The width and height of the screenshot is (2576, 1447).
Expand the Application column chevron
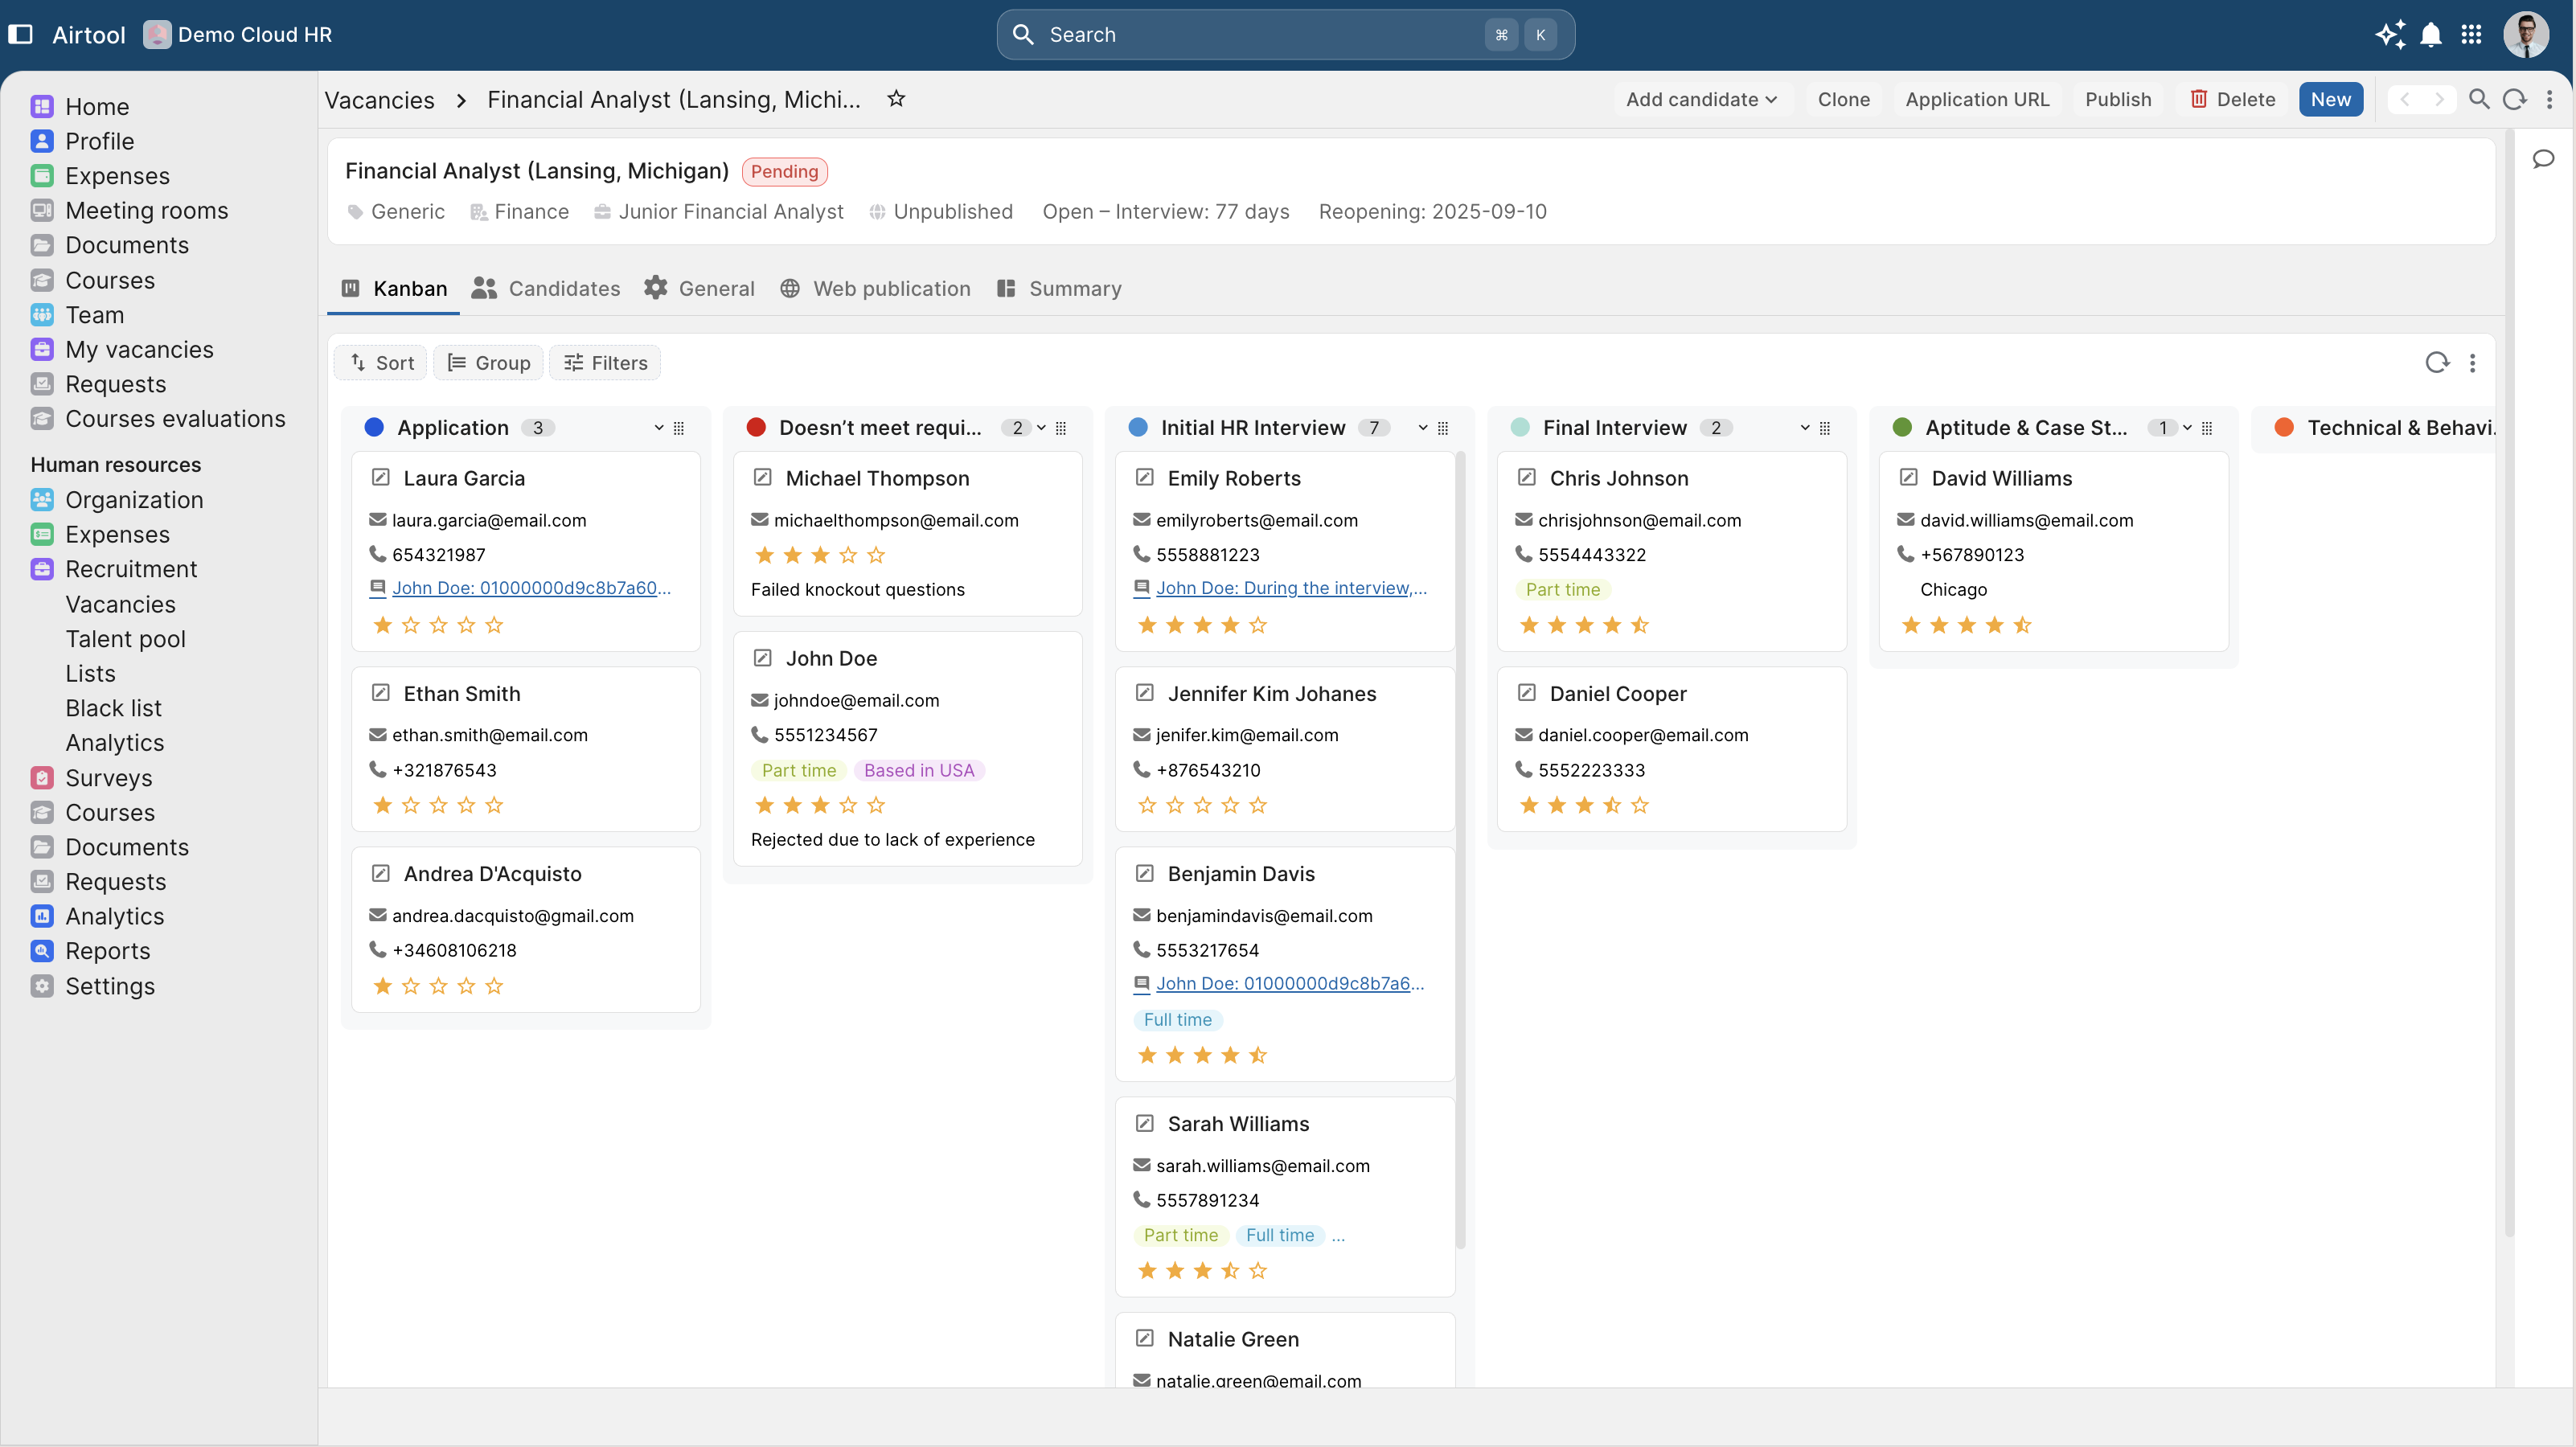point(659,428)
